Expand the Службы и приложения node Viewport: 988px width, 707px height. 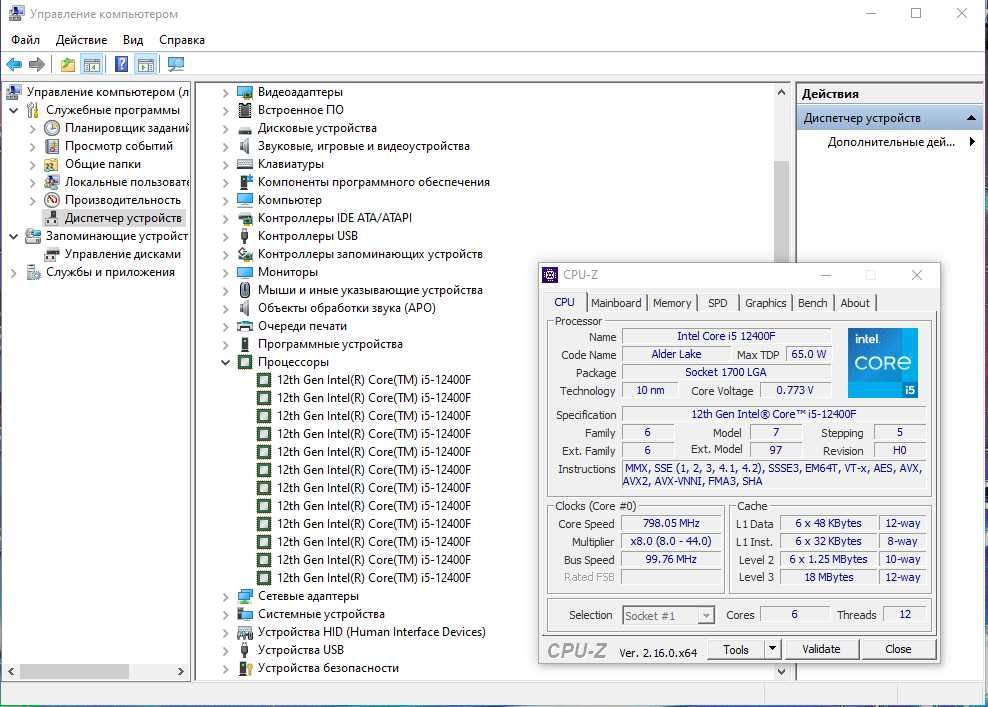click(13, 273)
